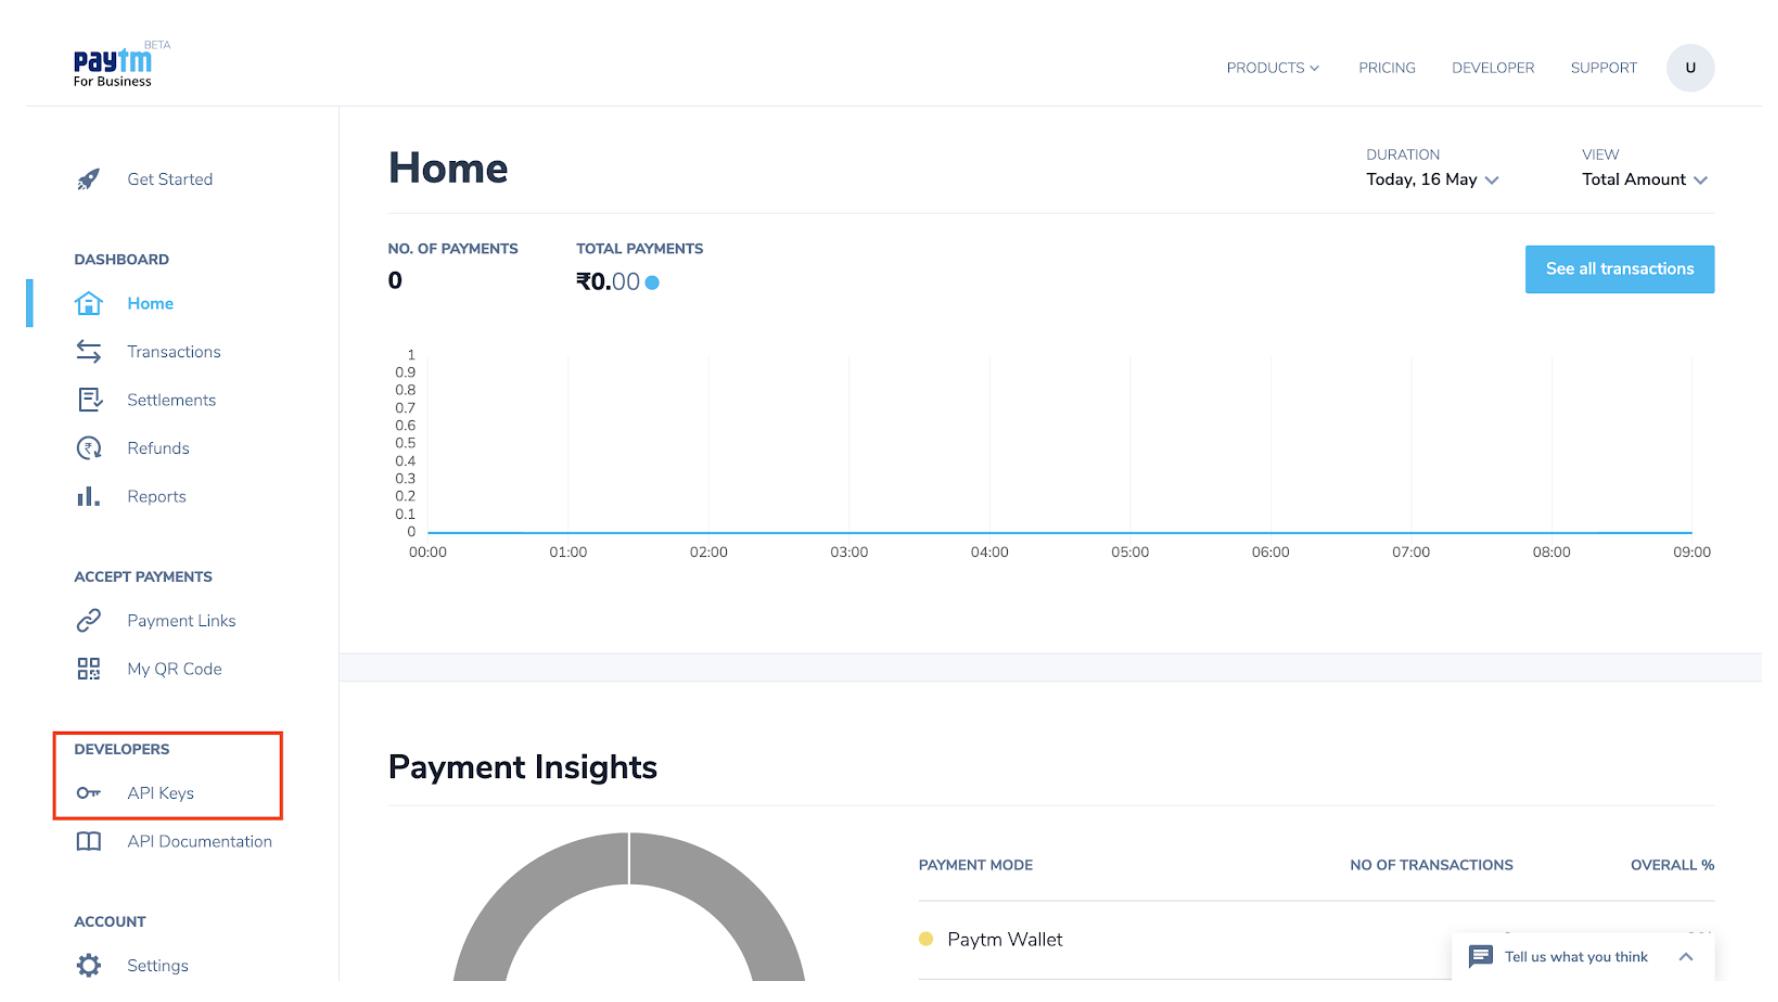This screenshot has height=1002, width=1778.
Task: Click the Transactions arrows icon
Action: [x=89, y=352]
